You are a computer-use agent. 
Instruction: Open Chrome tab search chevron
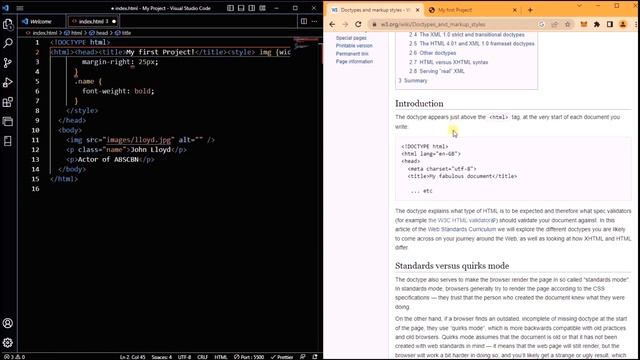tap(579, 6)
